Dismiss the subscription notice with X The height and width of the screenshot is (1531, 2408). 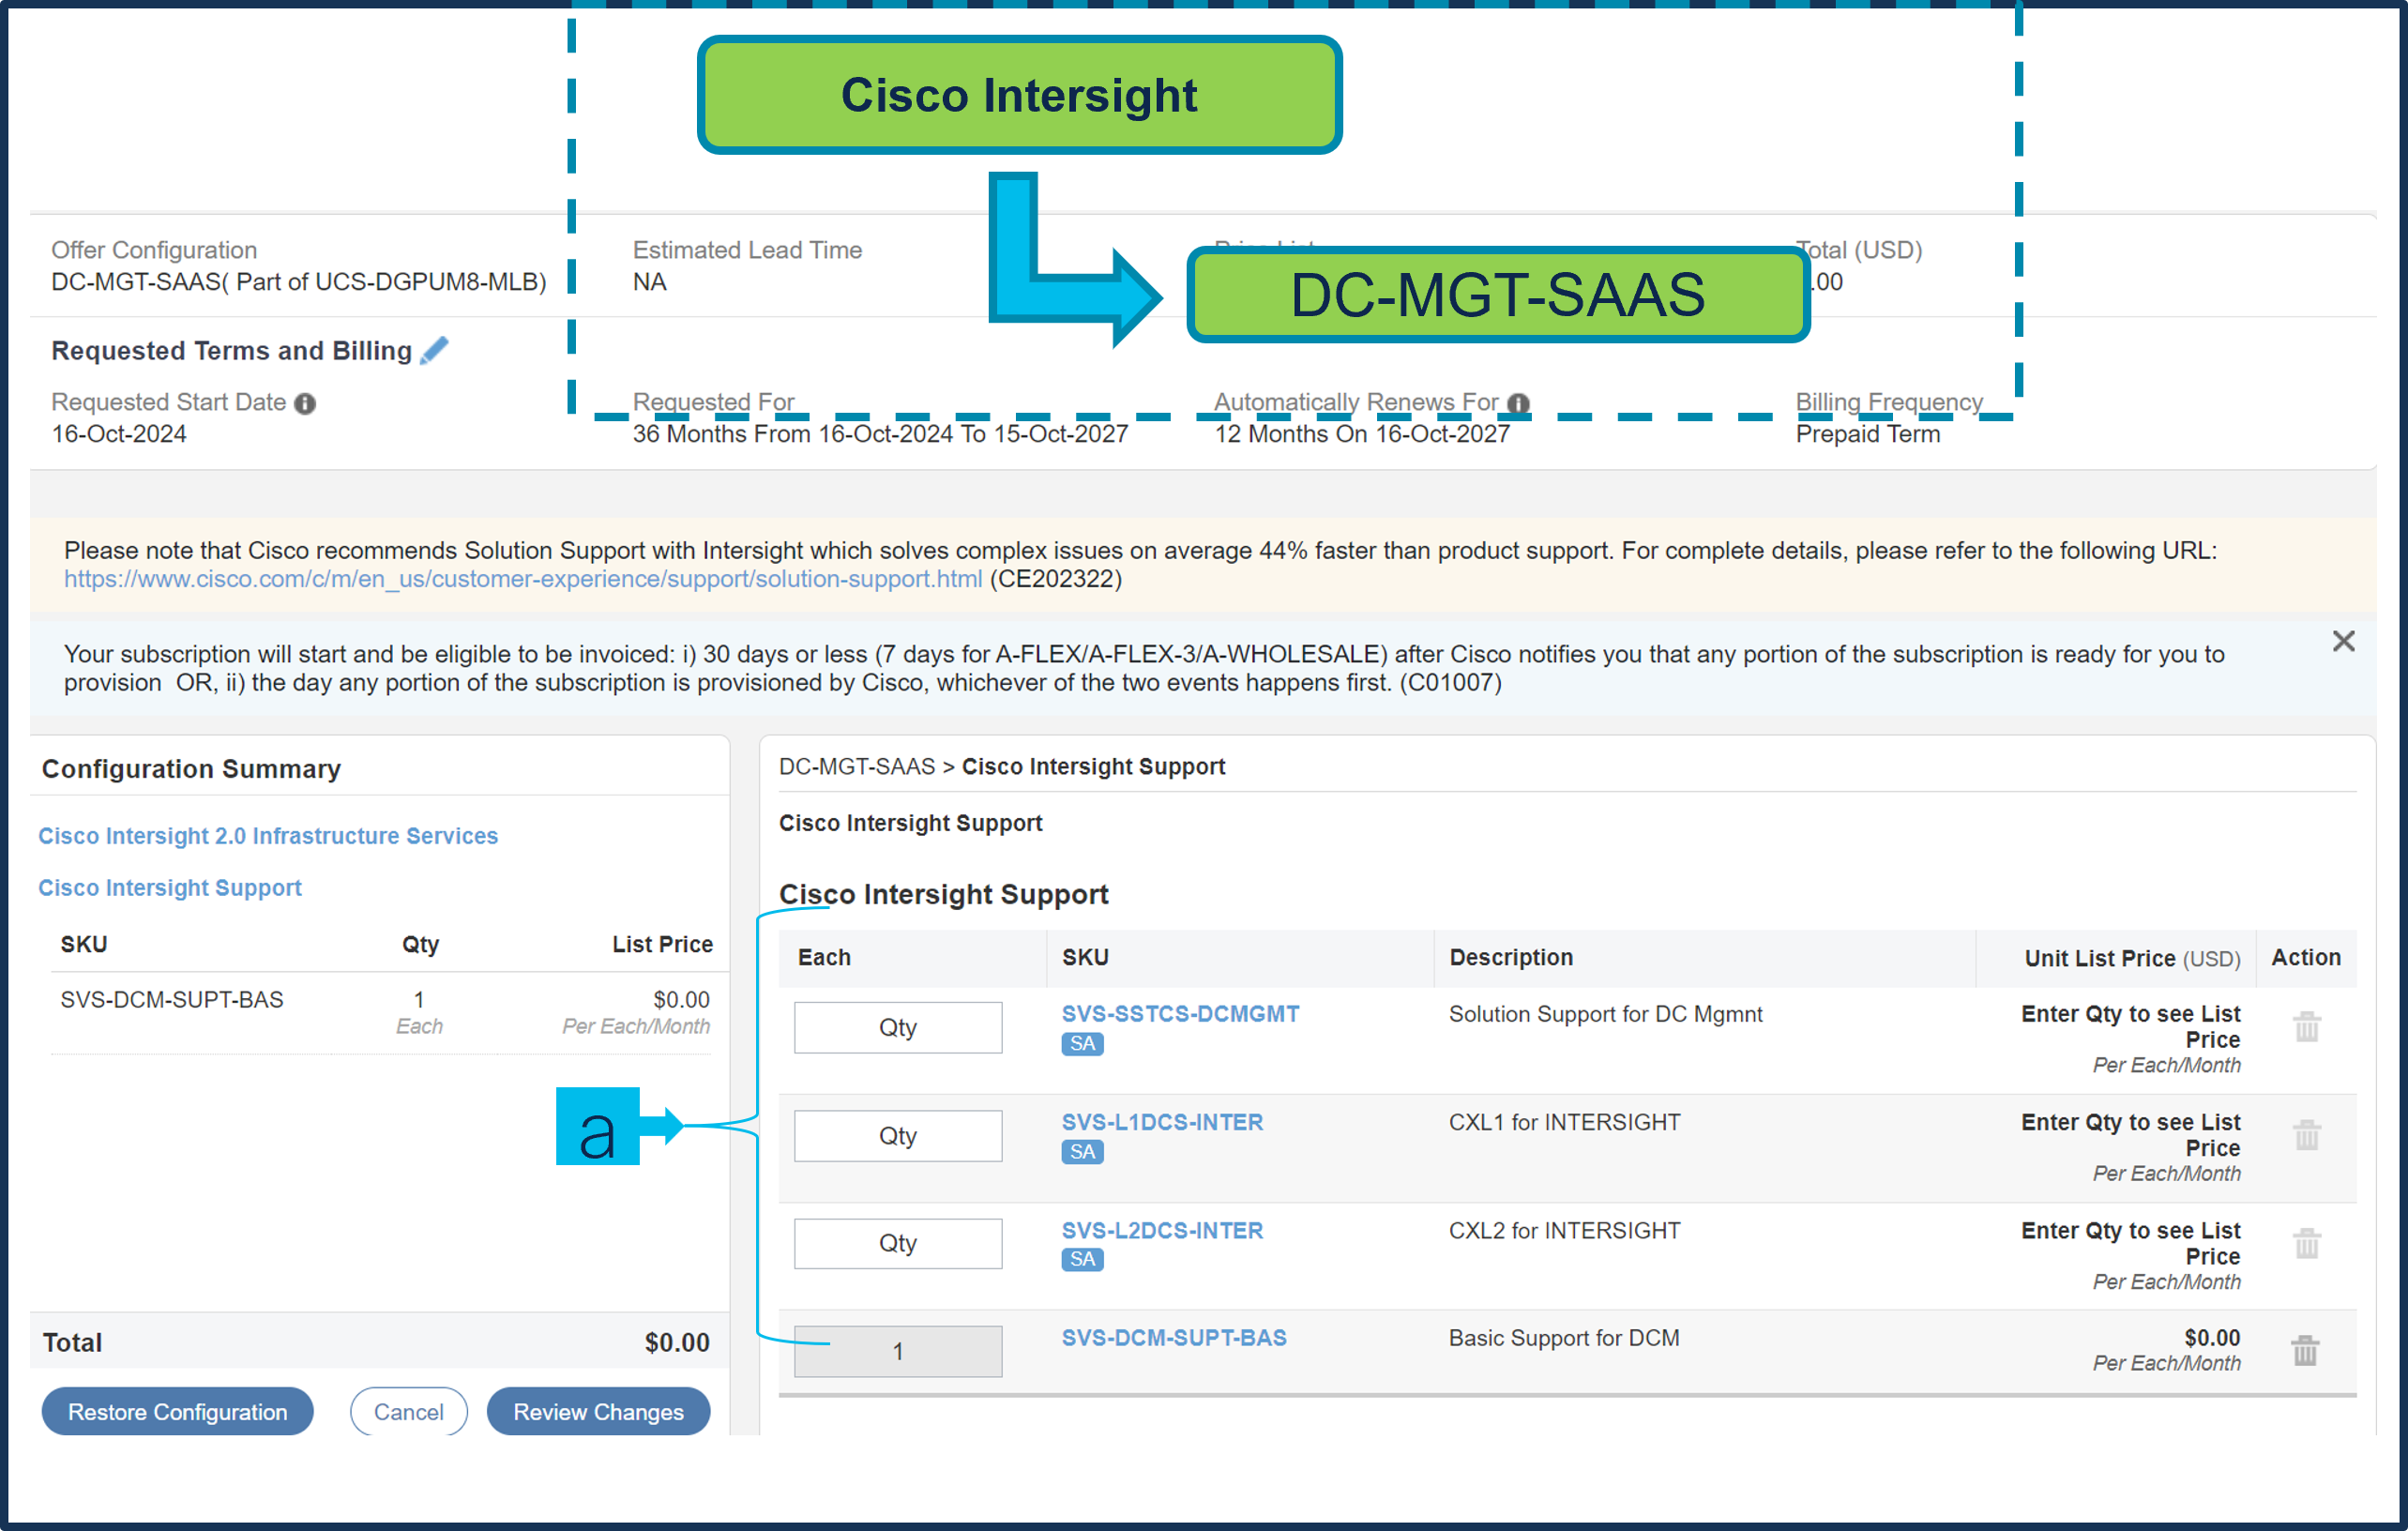(x=2343, y=641)
